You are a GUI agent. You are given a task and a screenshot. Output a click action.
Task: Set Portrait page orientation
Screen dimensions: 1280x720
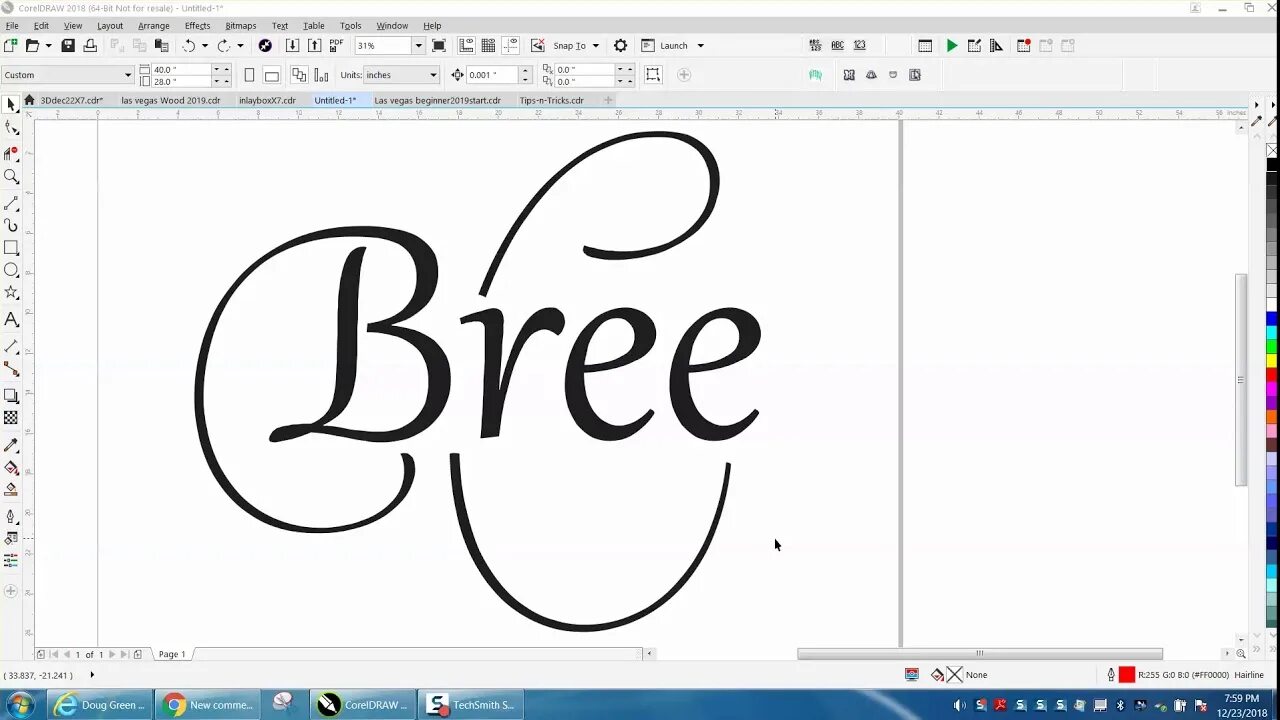[249, 75]
